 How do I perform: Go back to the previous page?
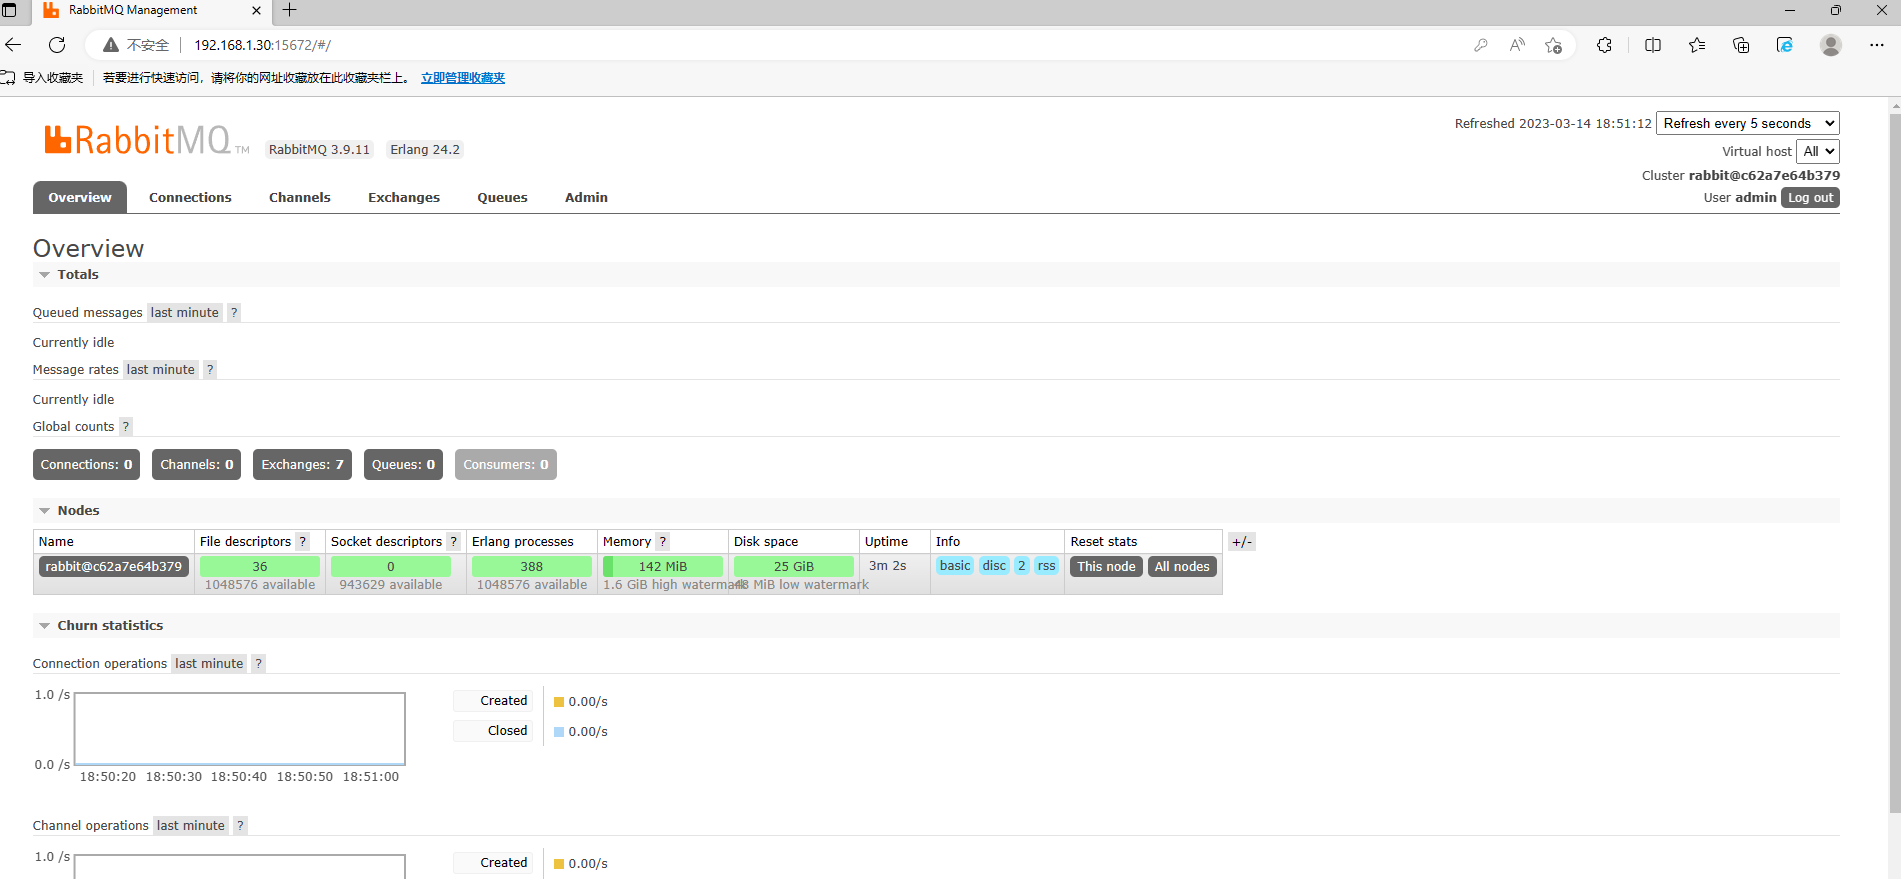(x=13, y=45)
